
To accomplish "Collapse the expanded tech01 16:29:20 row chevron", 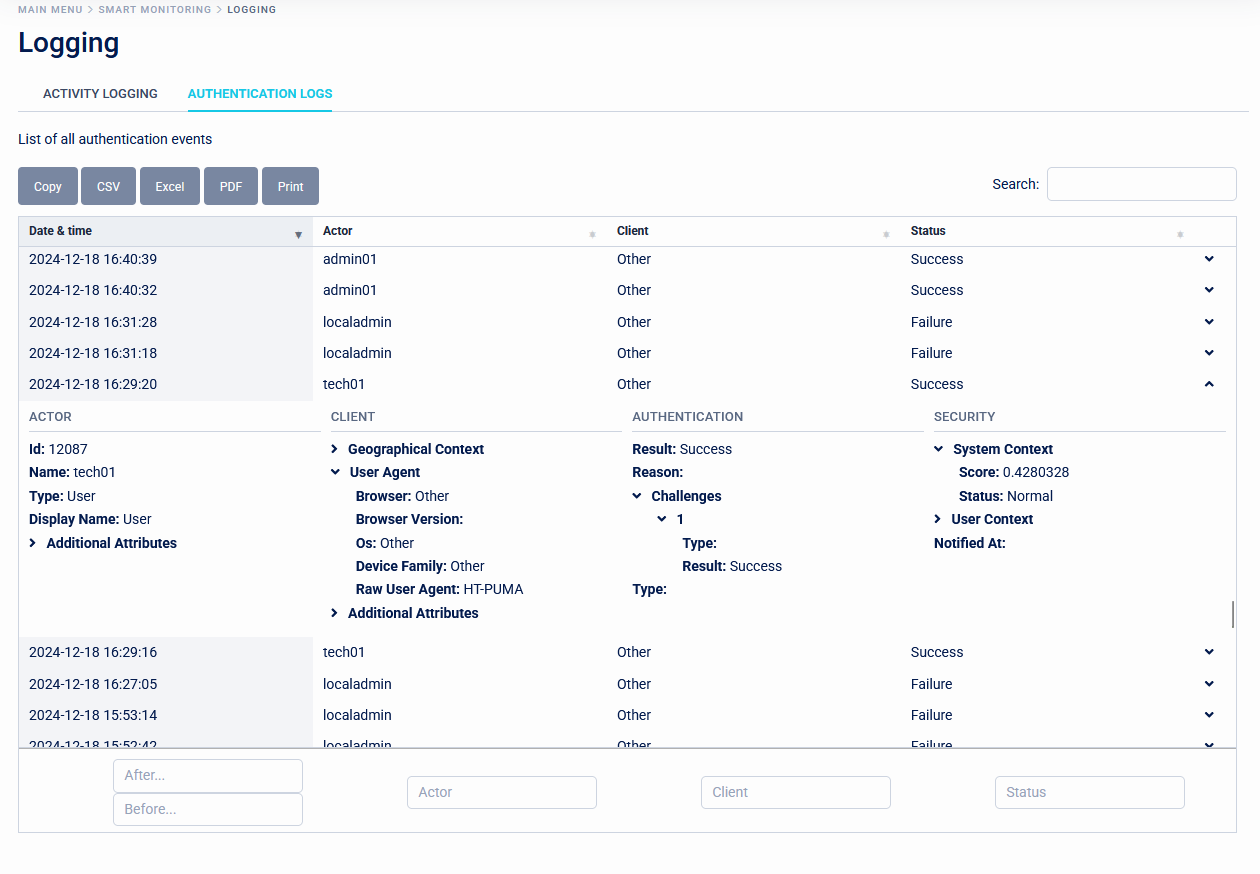I will pos(1209,384).
